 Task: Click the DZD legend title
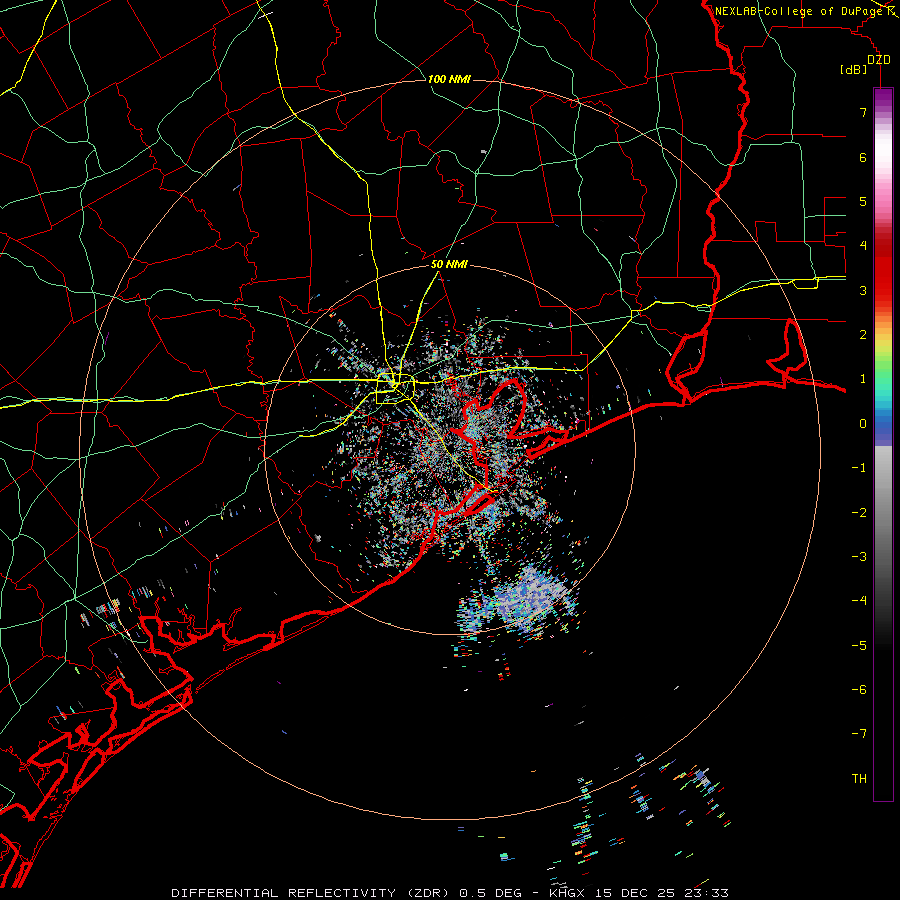pyautogui.click(x=879, y=60)
